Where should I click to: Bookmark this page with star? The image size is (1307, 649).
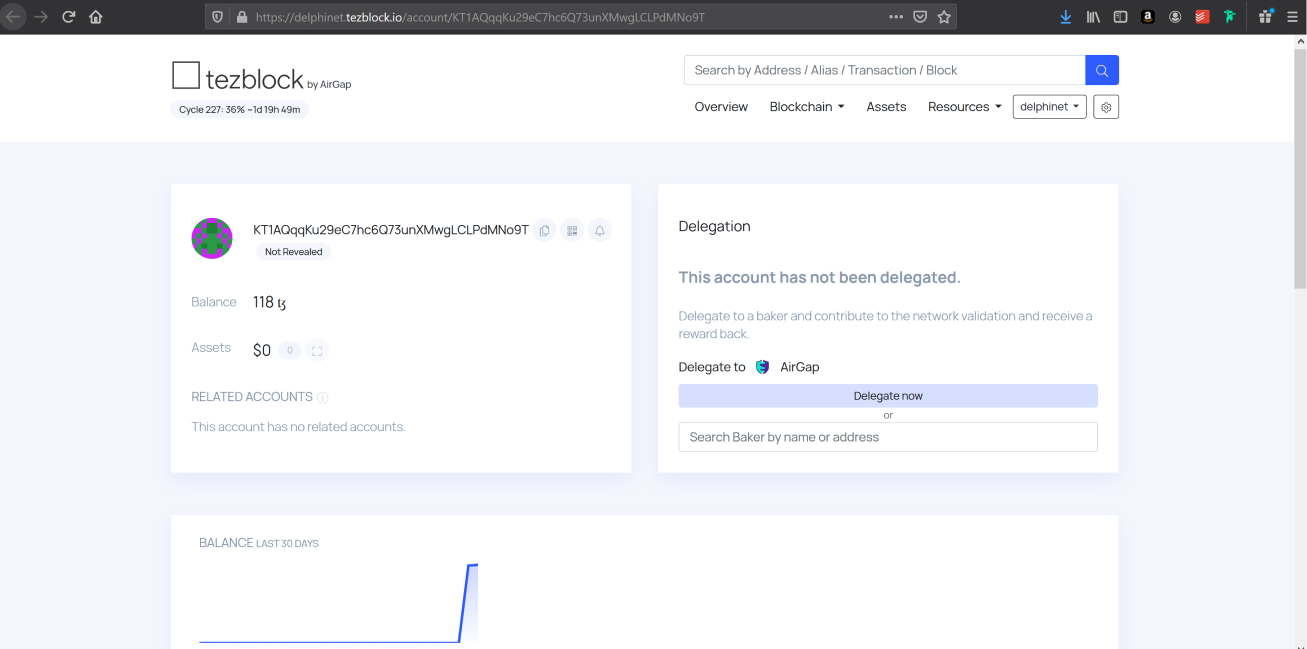pos(944,17)
